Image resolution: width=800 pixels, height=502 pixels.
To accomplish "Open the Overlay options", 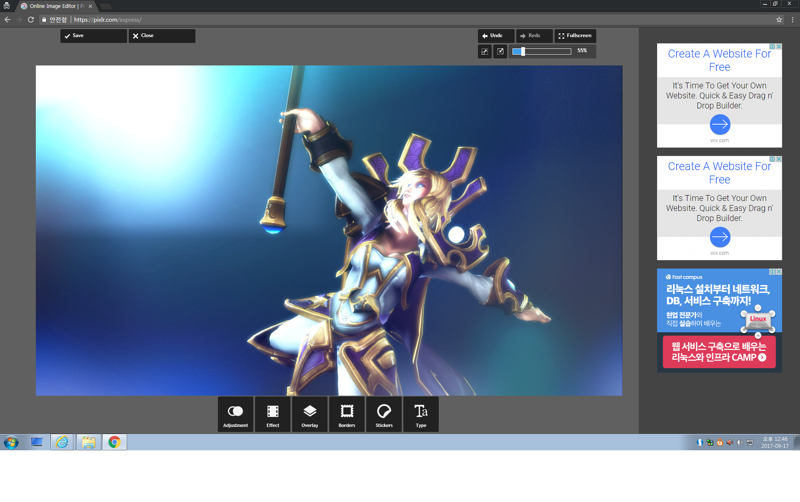I will [x=310, y=414].
